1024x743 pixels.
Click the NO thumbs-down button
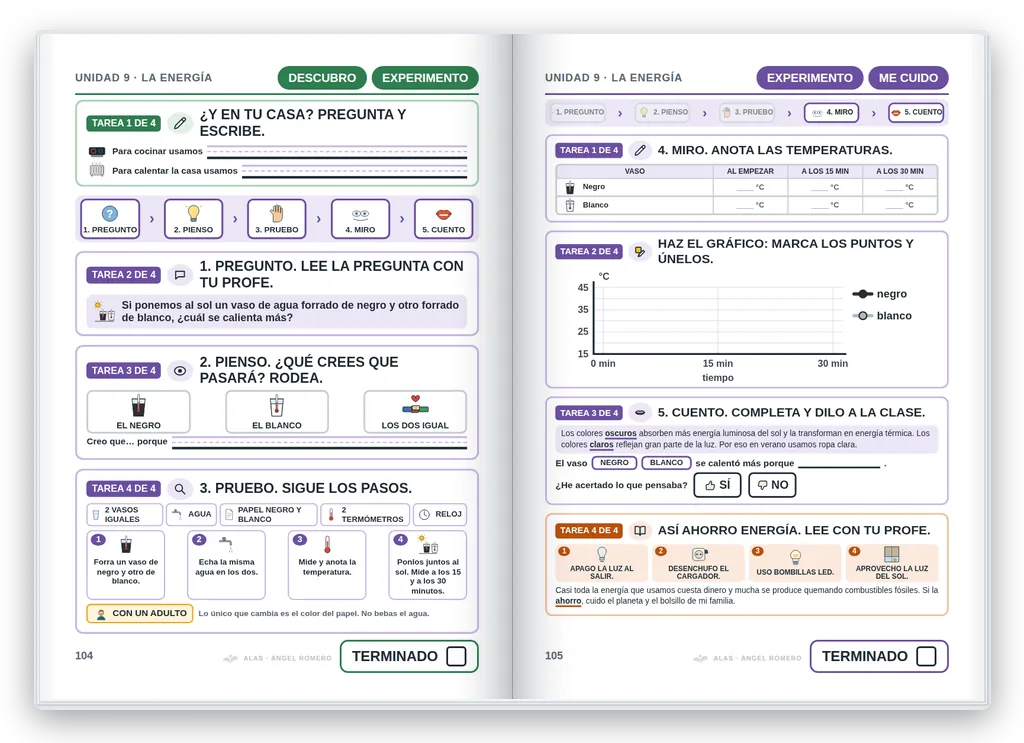pyautogui.click(x=772, y=485)
